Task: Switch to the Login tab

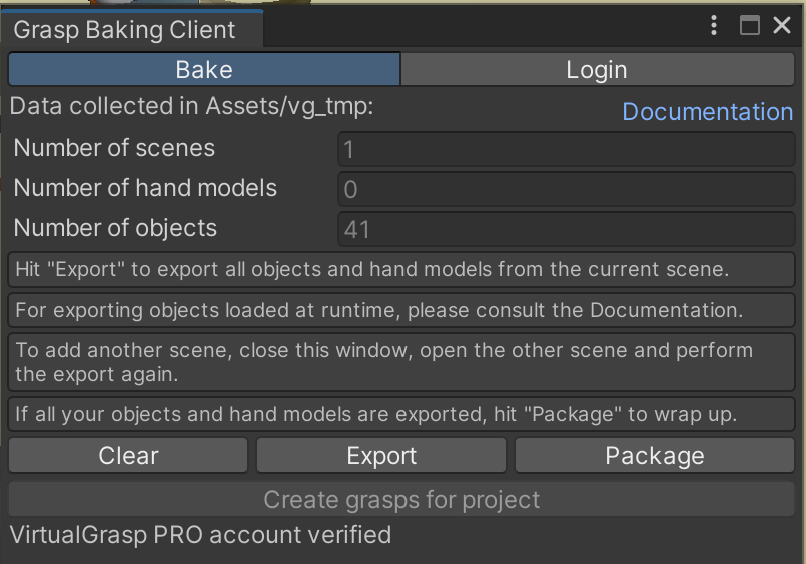Action: click(x=597, y=69)
